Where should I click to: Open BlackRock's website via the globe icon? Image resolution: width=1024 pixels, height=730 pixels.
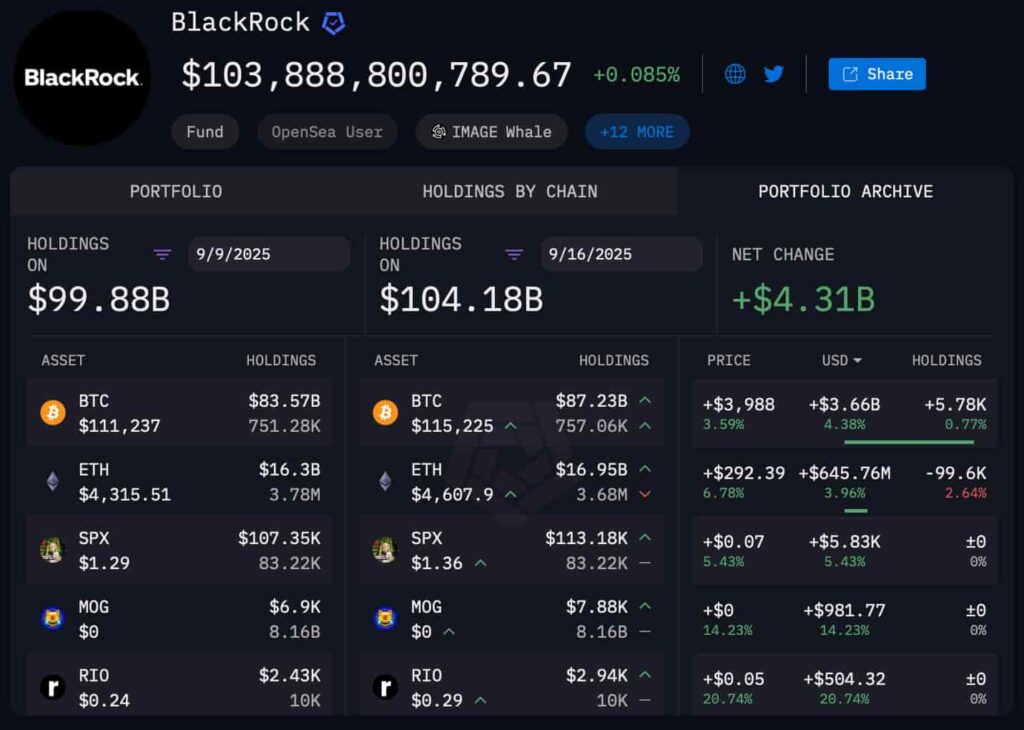[735, 73]
